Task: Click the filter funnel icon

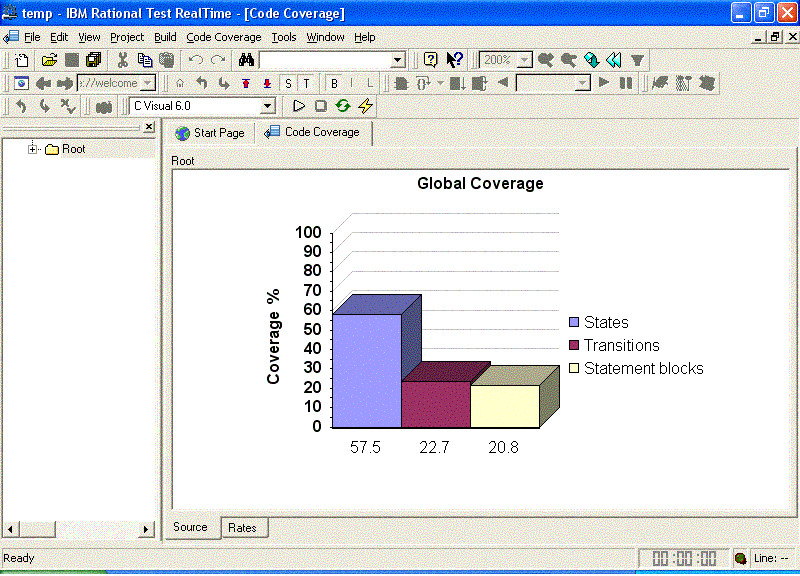Action: (x=637, y=60)
